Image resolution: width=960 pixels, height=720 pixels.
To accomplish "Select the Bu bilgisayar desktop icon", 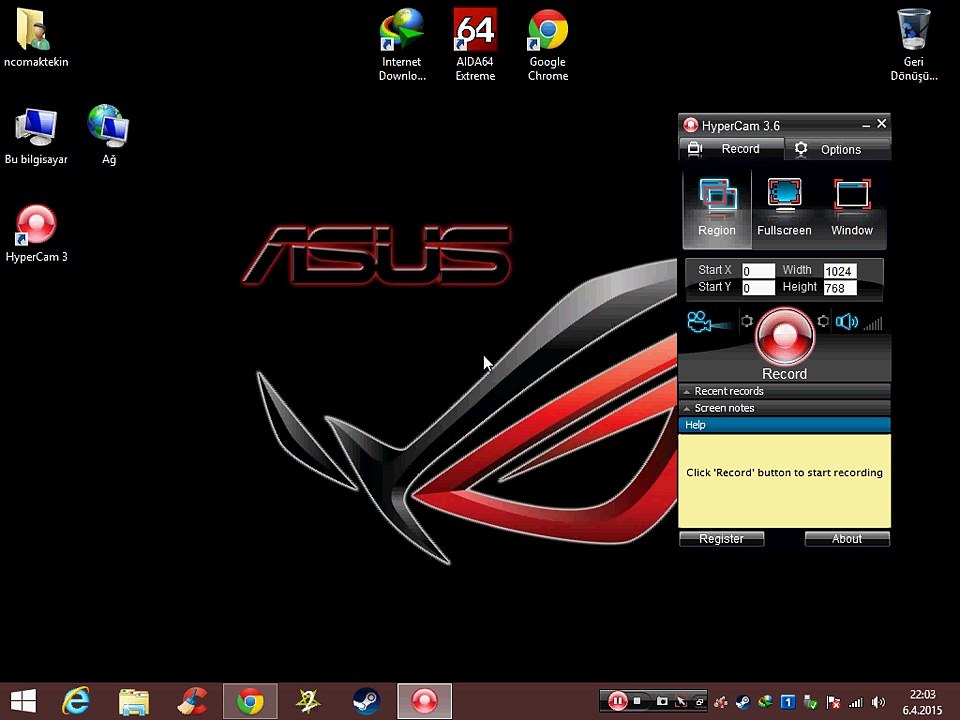I will pyautogui.click(x=36, y=137).
